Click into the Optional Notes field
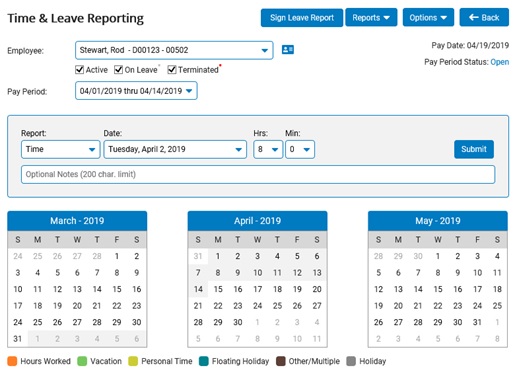The width and height of the screenshot is (515, 374). [x=258, y=174]
